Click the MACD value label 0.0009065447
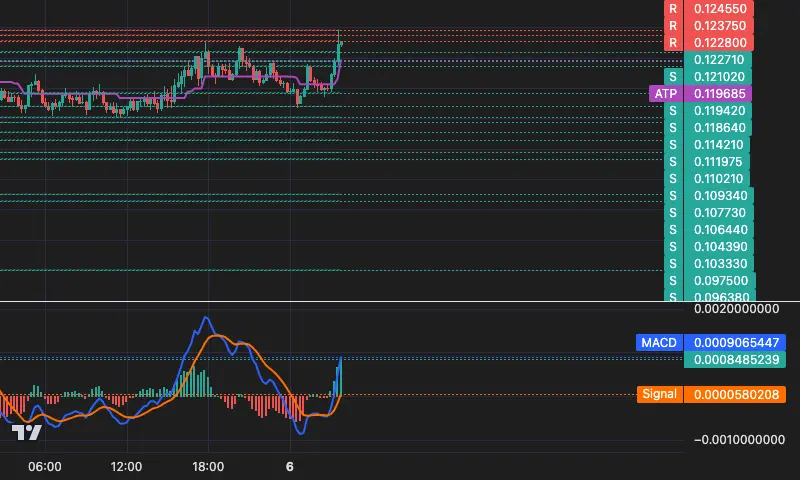 click(711, 342)
